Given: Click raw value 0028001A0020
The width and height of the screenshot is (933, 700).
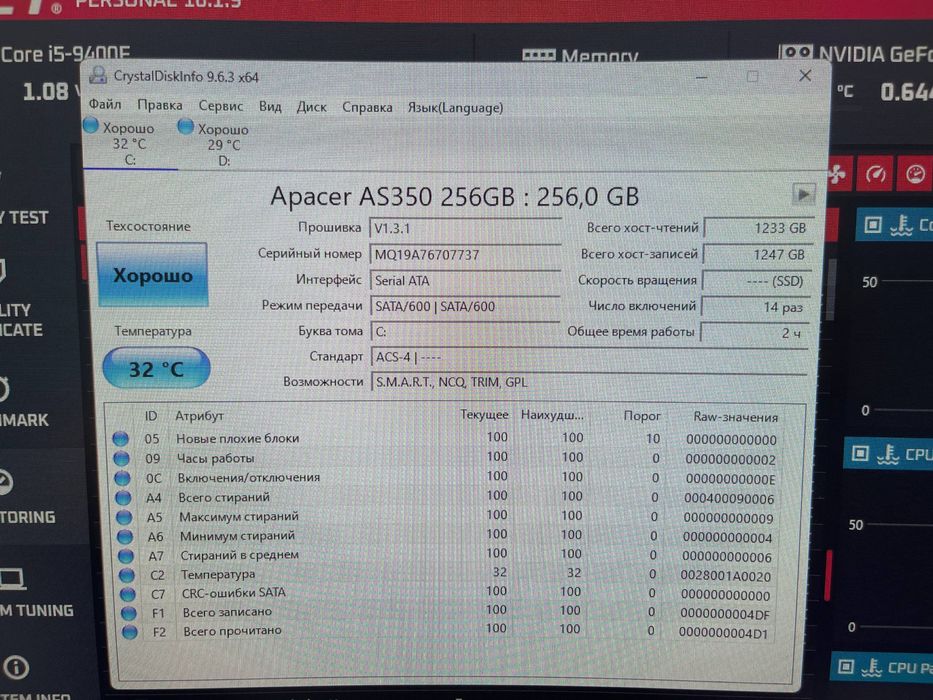Looking at the screenshot, I should click(x=725, y=576).
